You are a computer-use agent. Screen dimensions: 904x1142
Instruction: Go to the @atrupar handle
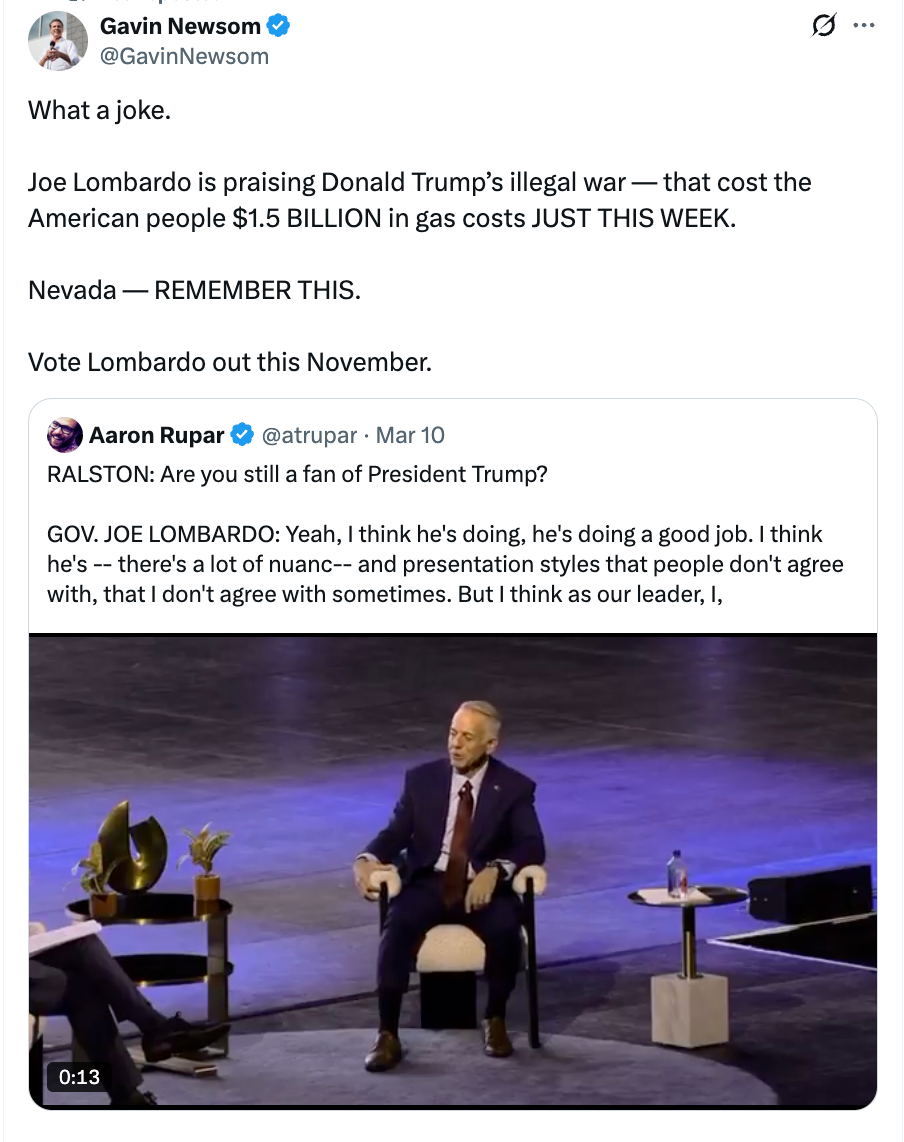pos(309,435)
